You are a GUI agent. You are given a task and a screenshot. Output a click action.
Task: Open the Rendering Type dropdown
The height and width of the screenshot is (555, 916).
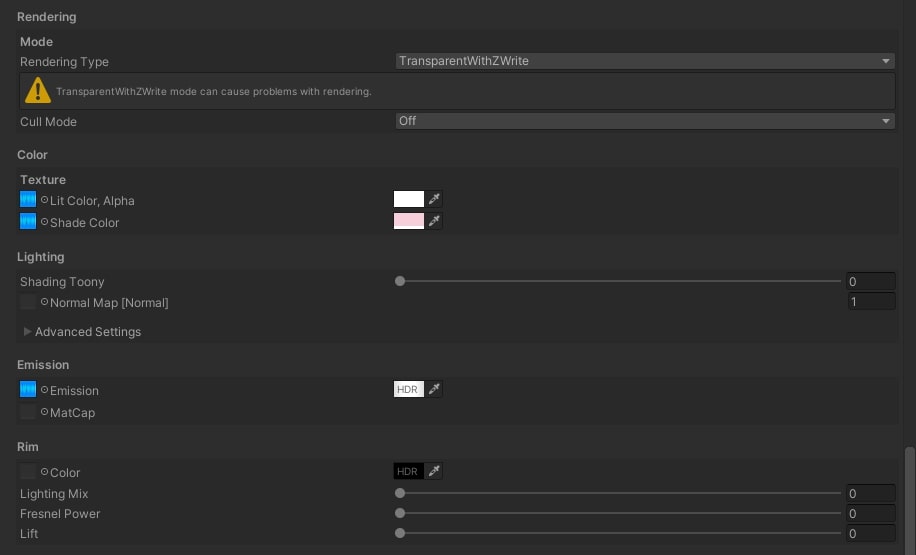(x=645, y=61)
